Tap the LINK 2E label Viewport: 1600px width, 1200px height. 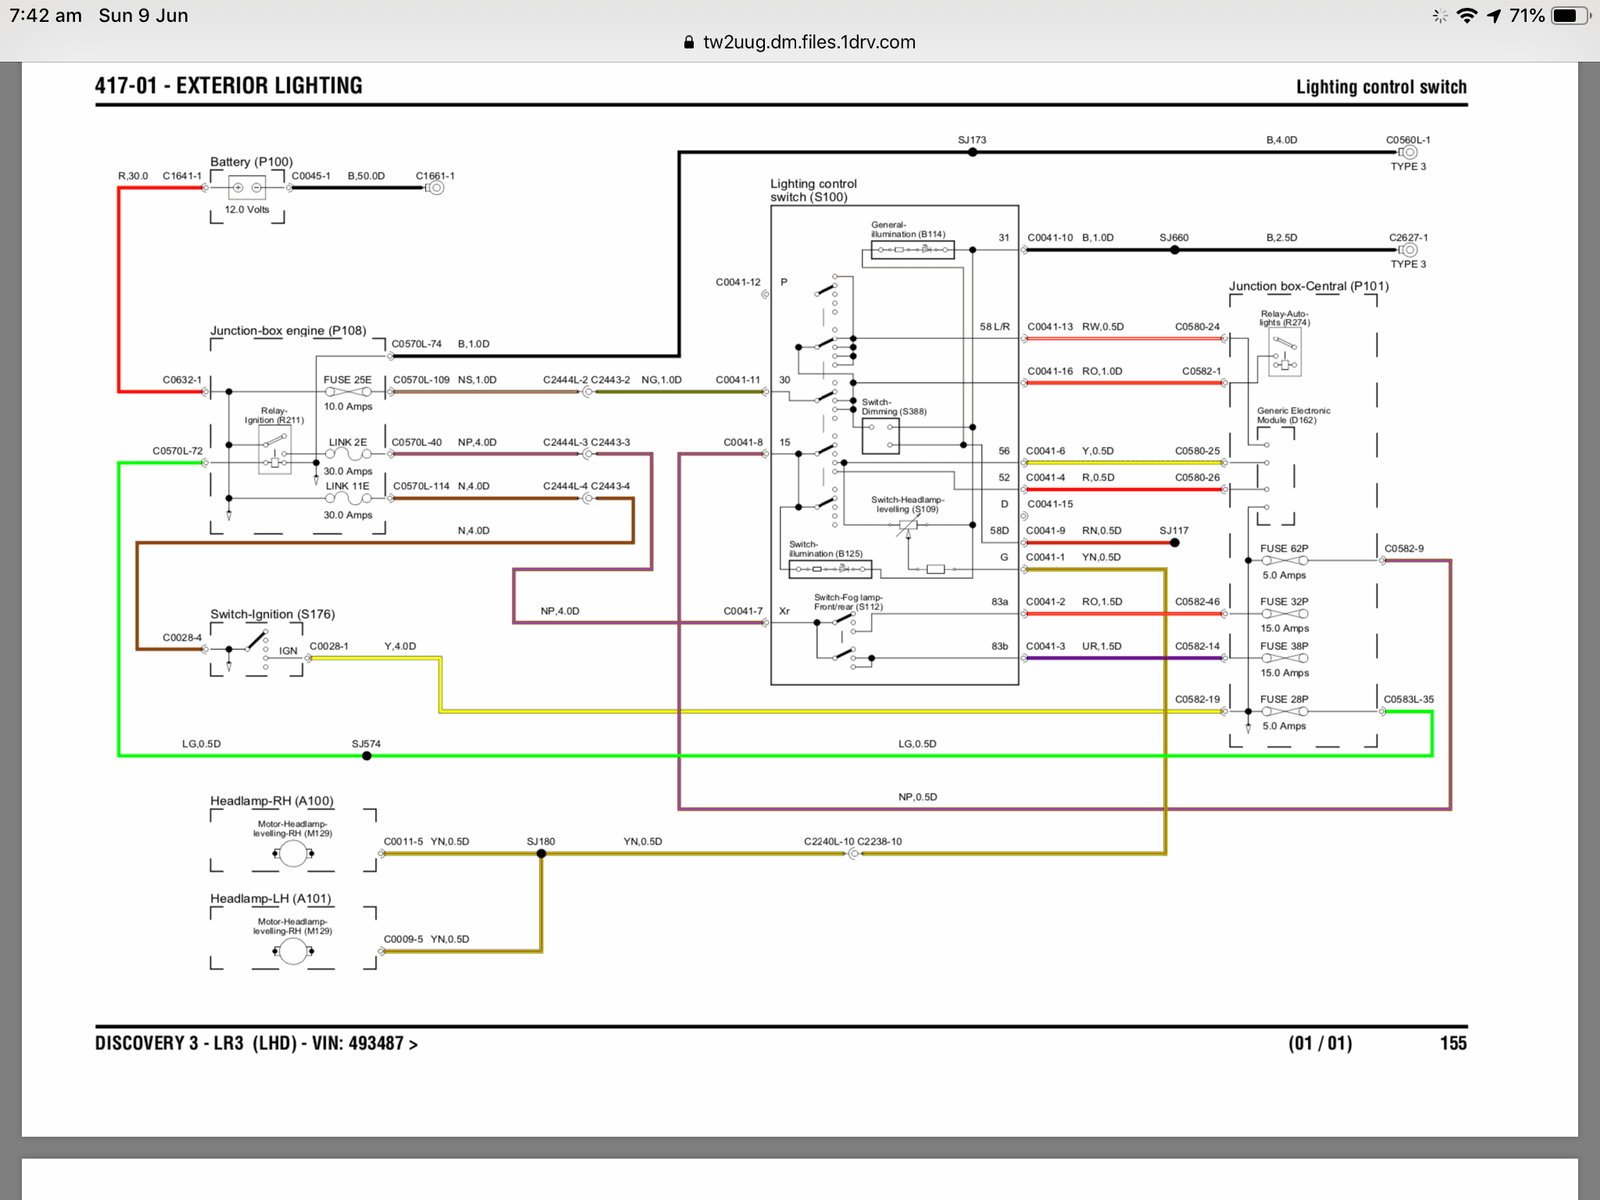[x=348, y=442]
